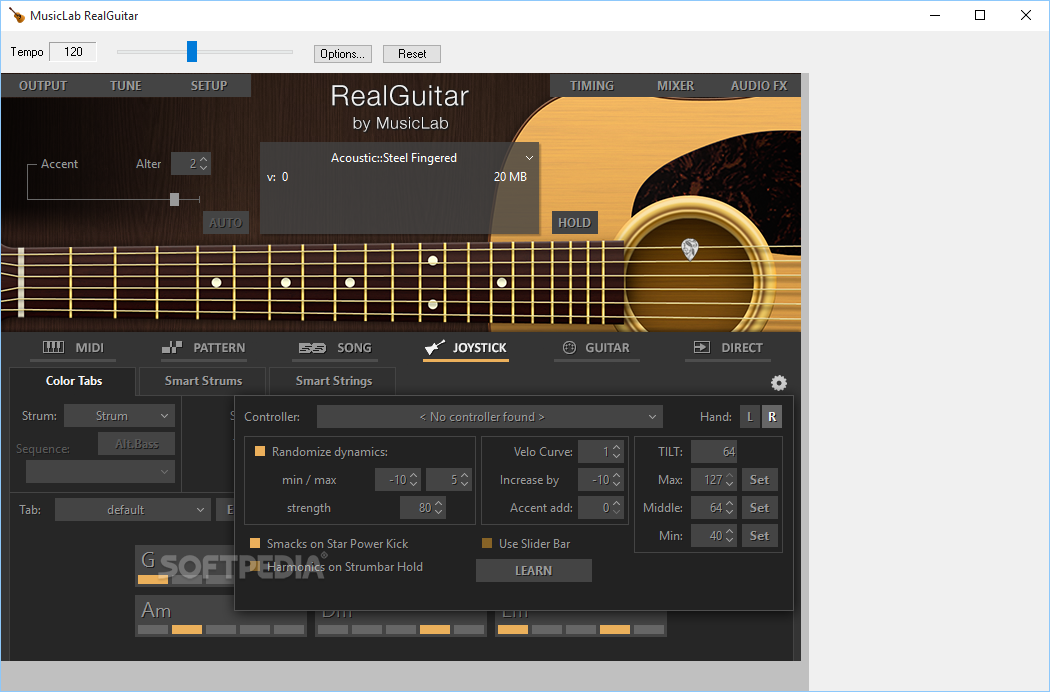
Task: Click the Reset button
Action: pyautogui.click(x=412, y=54)
